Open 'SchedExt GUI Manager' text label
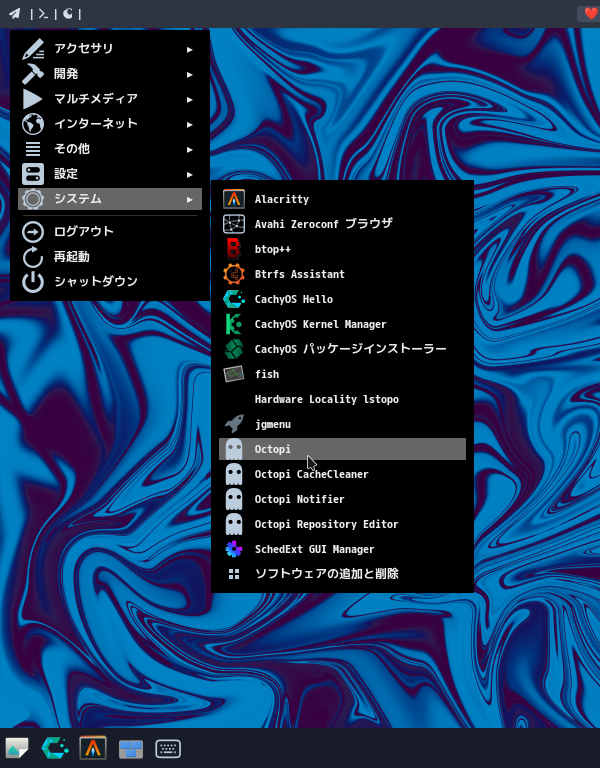This screenshot has width=600, height=768. (314, 549)
